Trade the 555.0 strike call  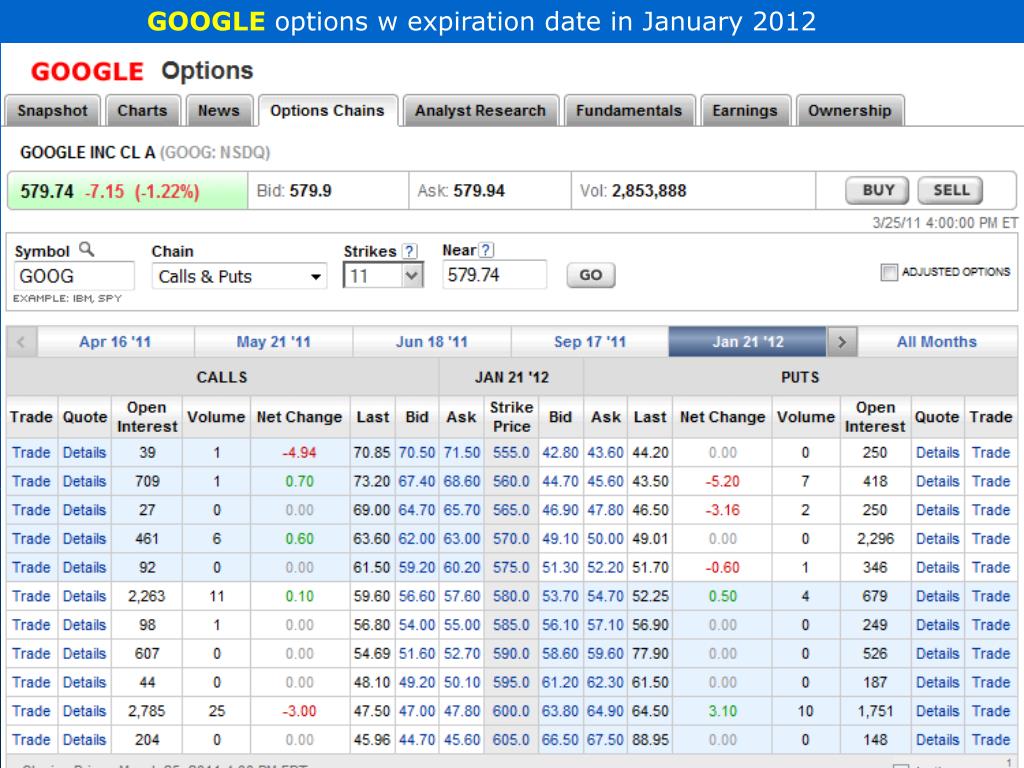point(31,453)
